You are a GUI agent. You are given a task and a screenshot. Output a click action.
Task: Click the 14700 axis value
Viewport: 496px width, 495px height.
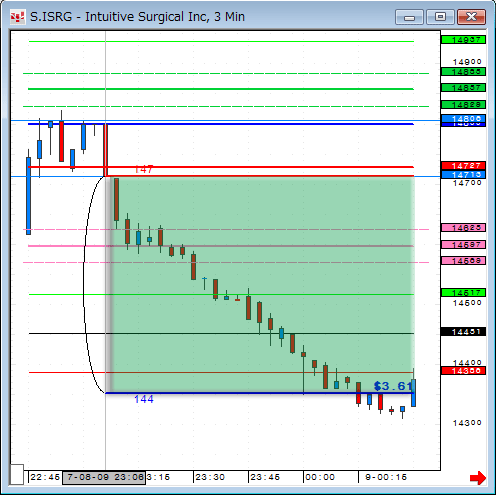(x=467, y=183)
